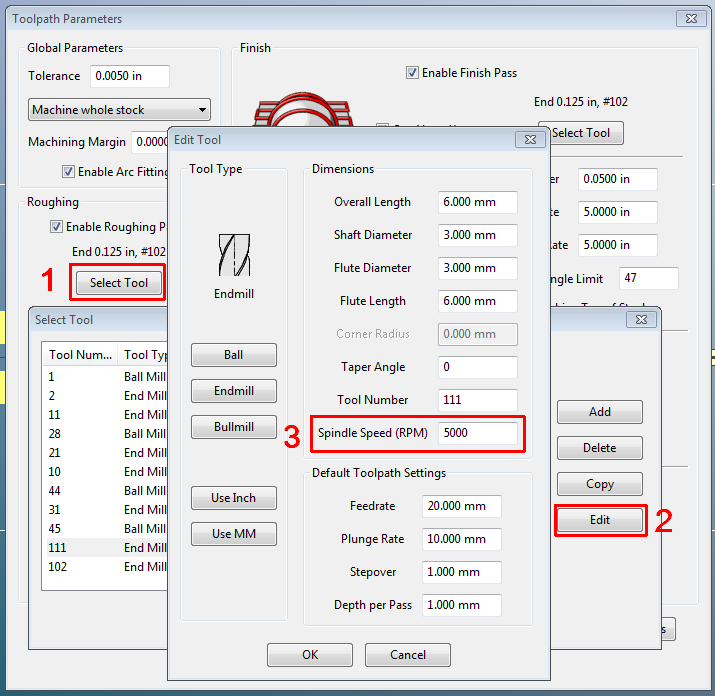Click the Spindle Speed (RPM) field

point(478,433)
